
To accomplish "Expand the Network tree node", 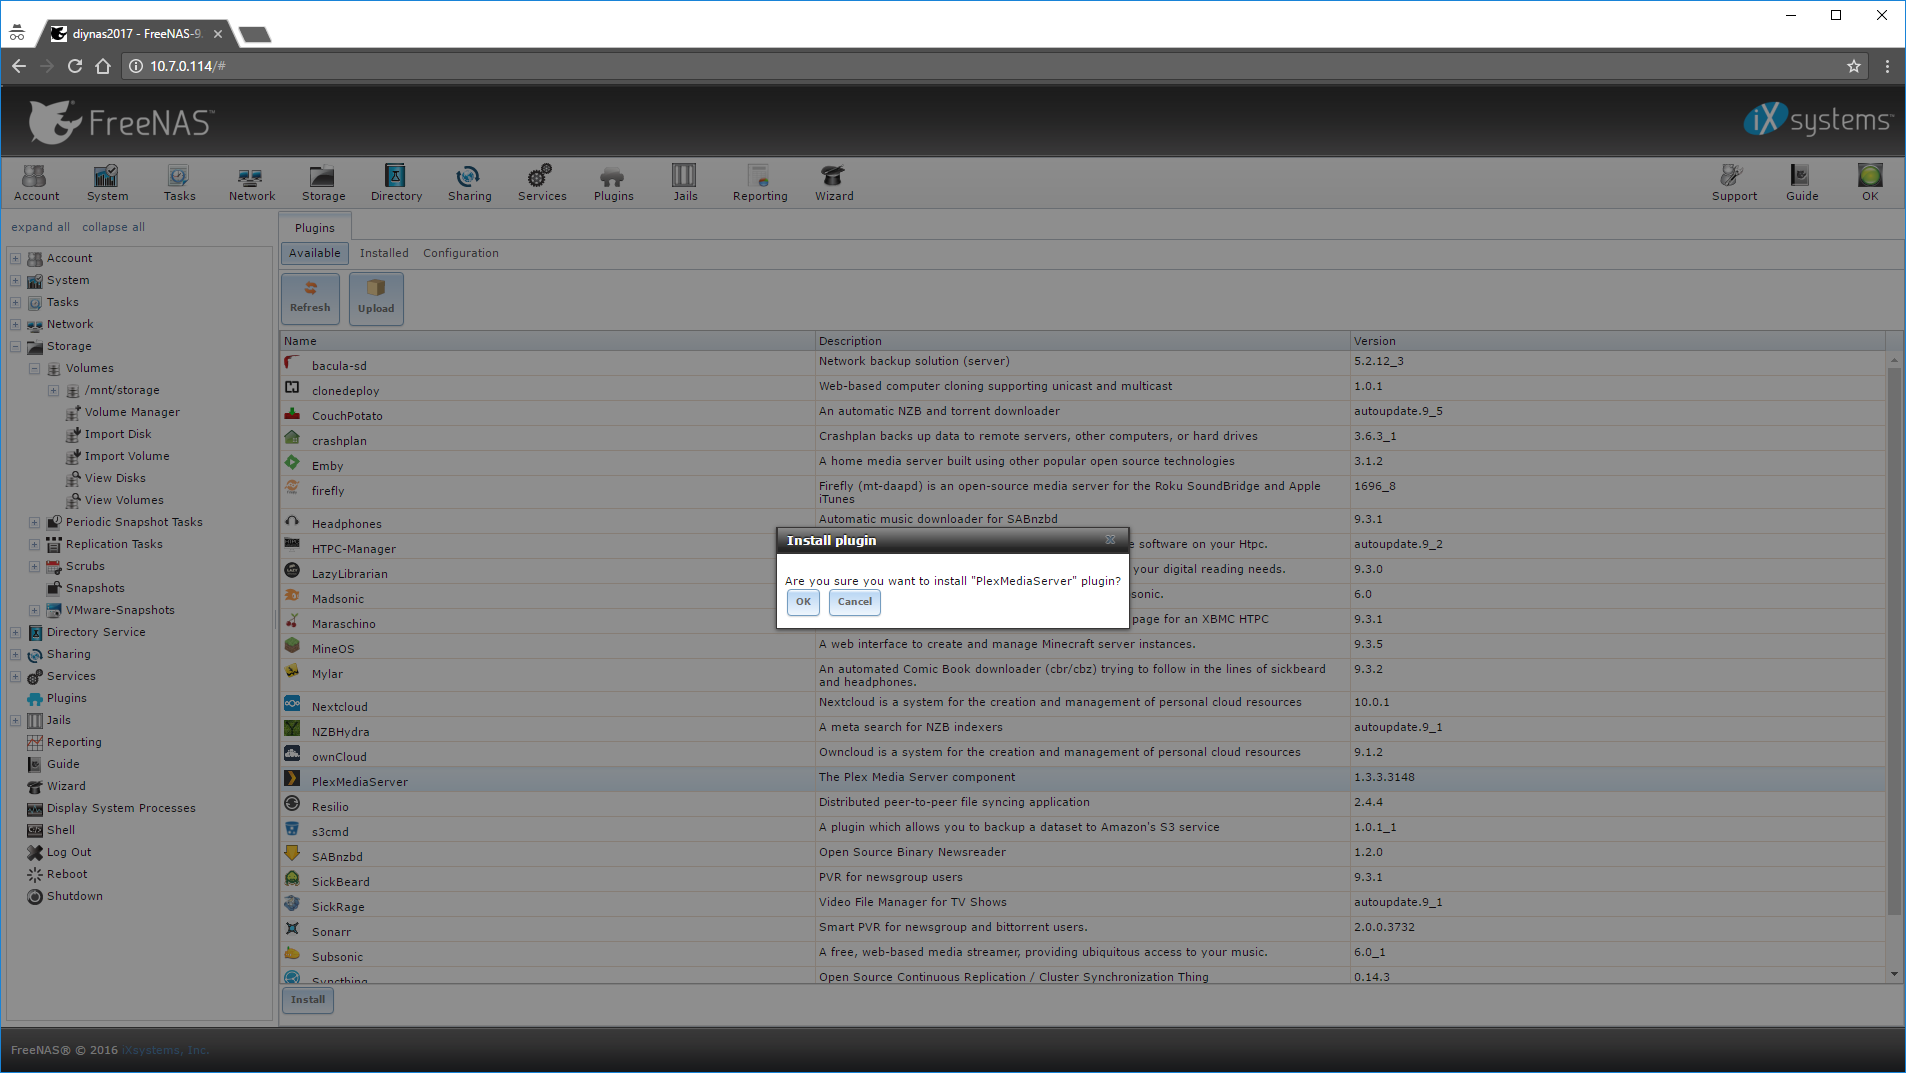I will [15, 324].
